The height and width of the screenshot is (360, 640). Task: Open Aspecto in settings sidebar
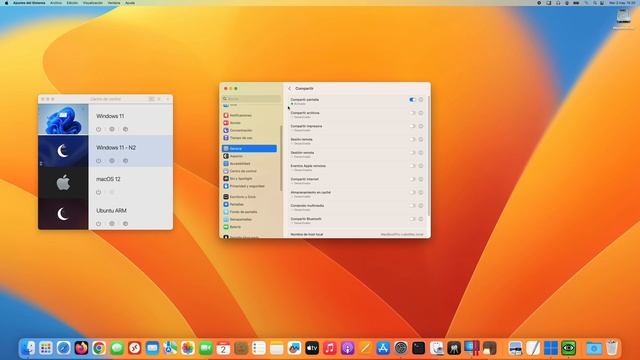tap(249, 156)
